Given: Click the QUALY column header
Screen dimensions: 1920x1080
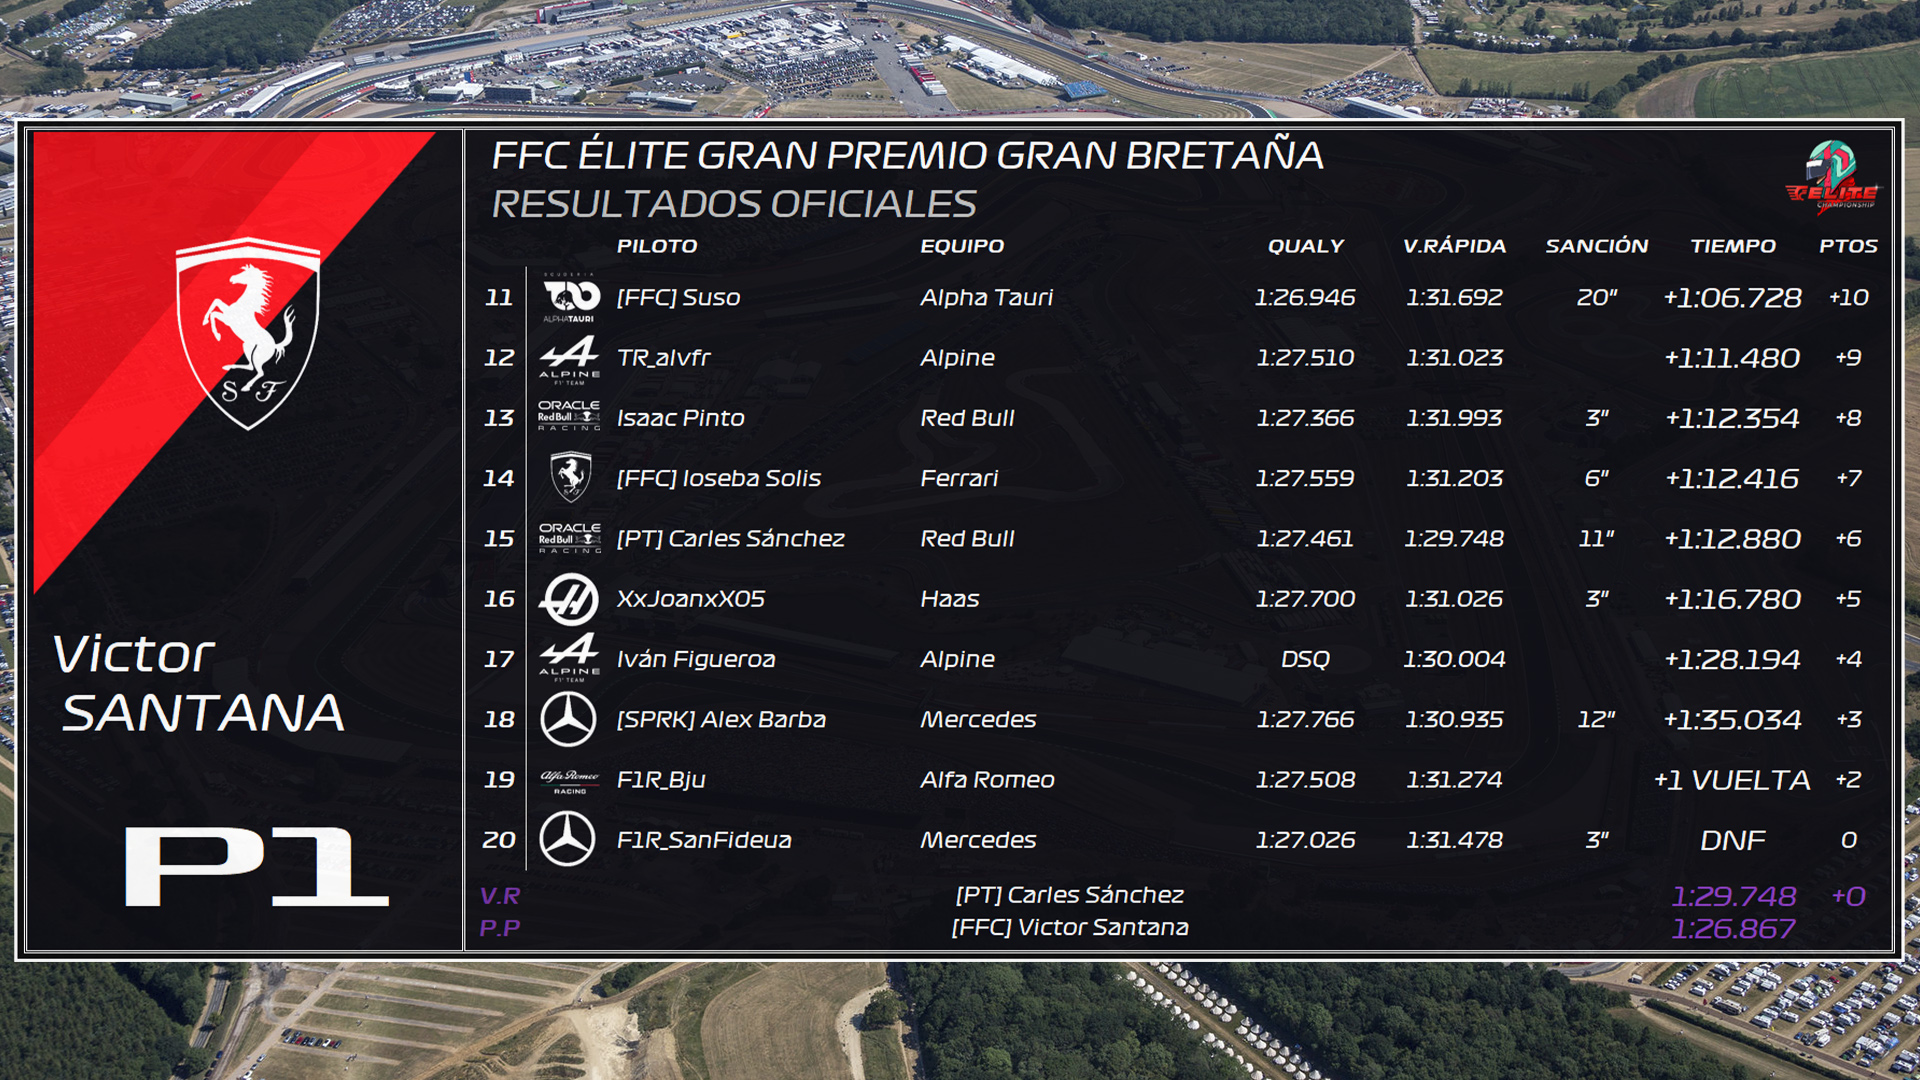Looking at the screenshot, I should click(1306, 246).
